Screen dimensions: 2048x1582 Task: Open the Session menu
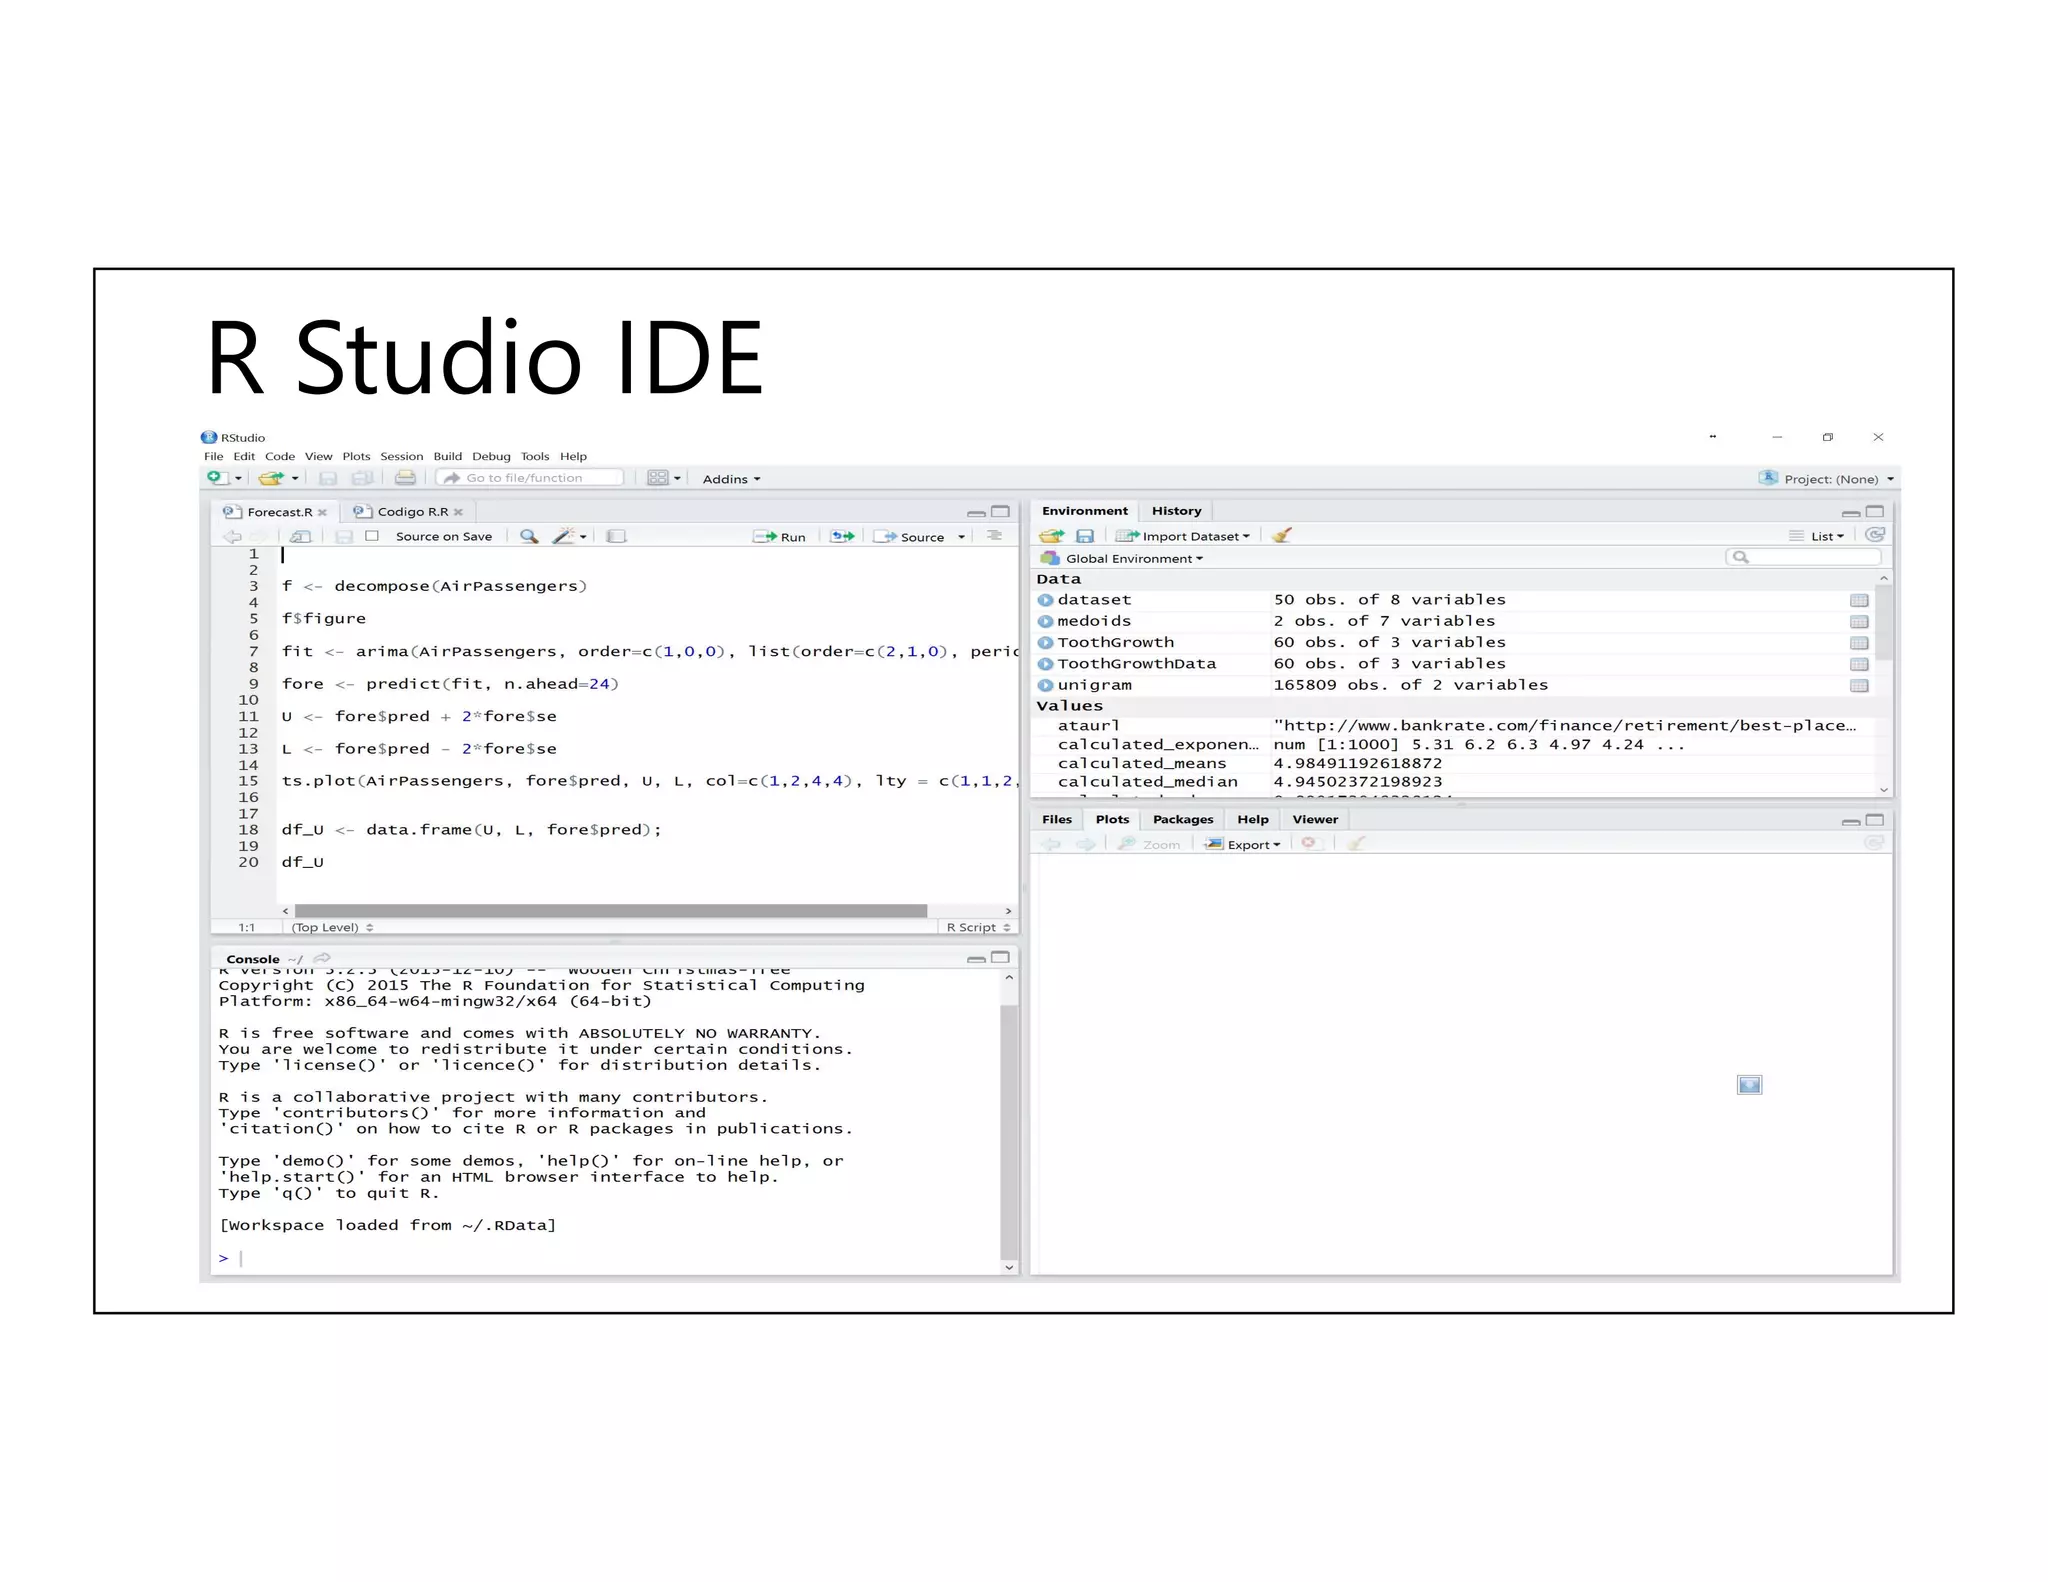(401, 457)
